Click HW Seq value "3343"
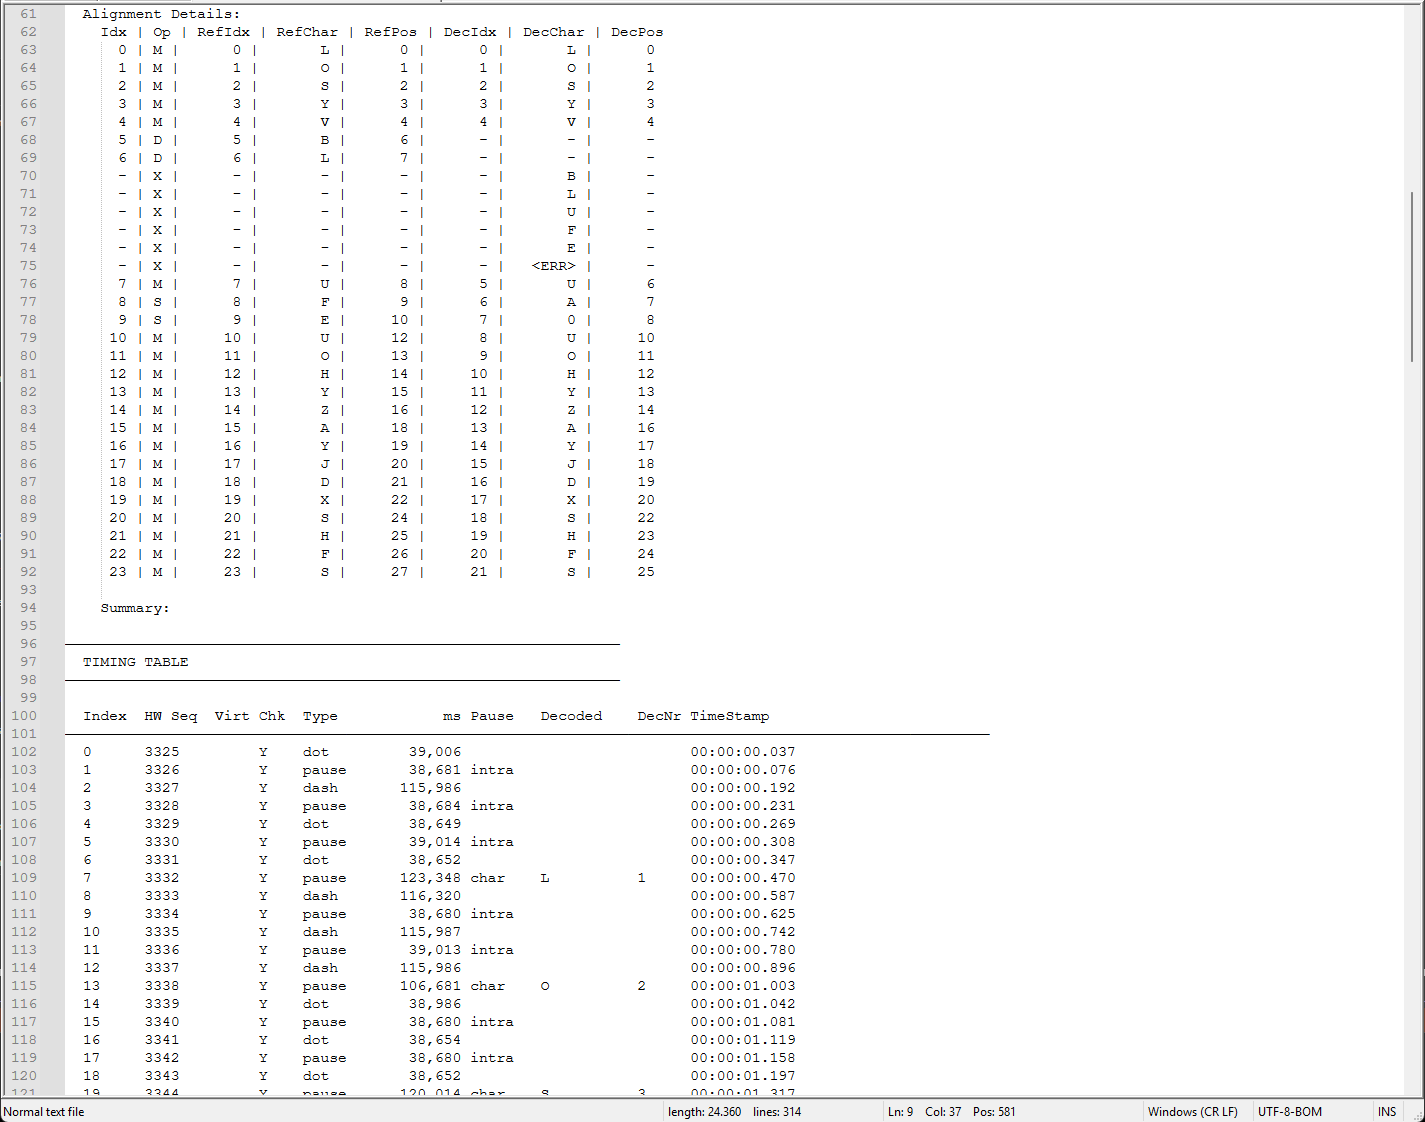Image resolution: width=1425 pixels, height=1122 pixels. coord(162,1076)
